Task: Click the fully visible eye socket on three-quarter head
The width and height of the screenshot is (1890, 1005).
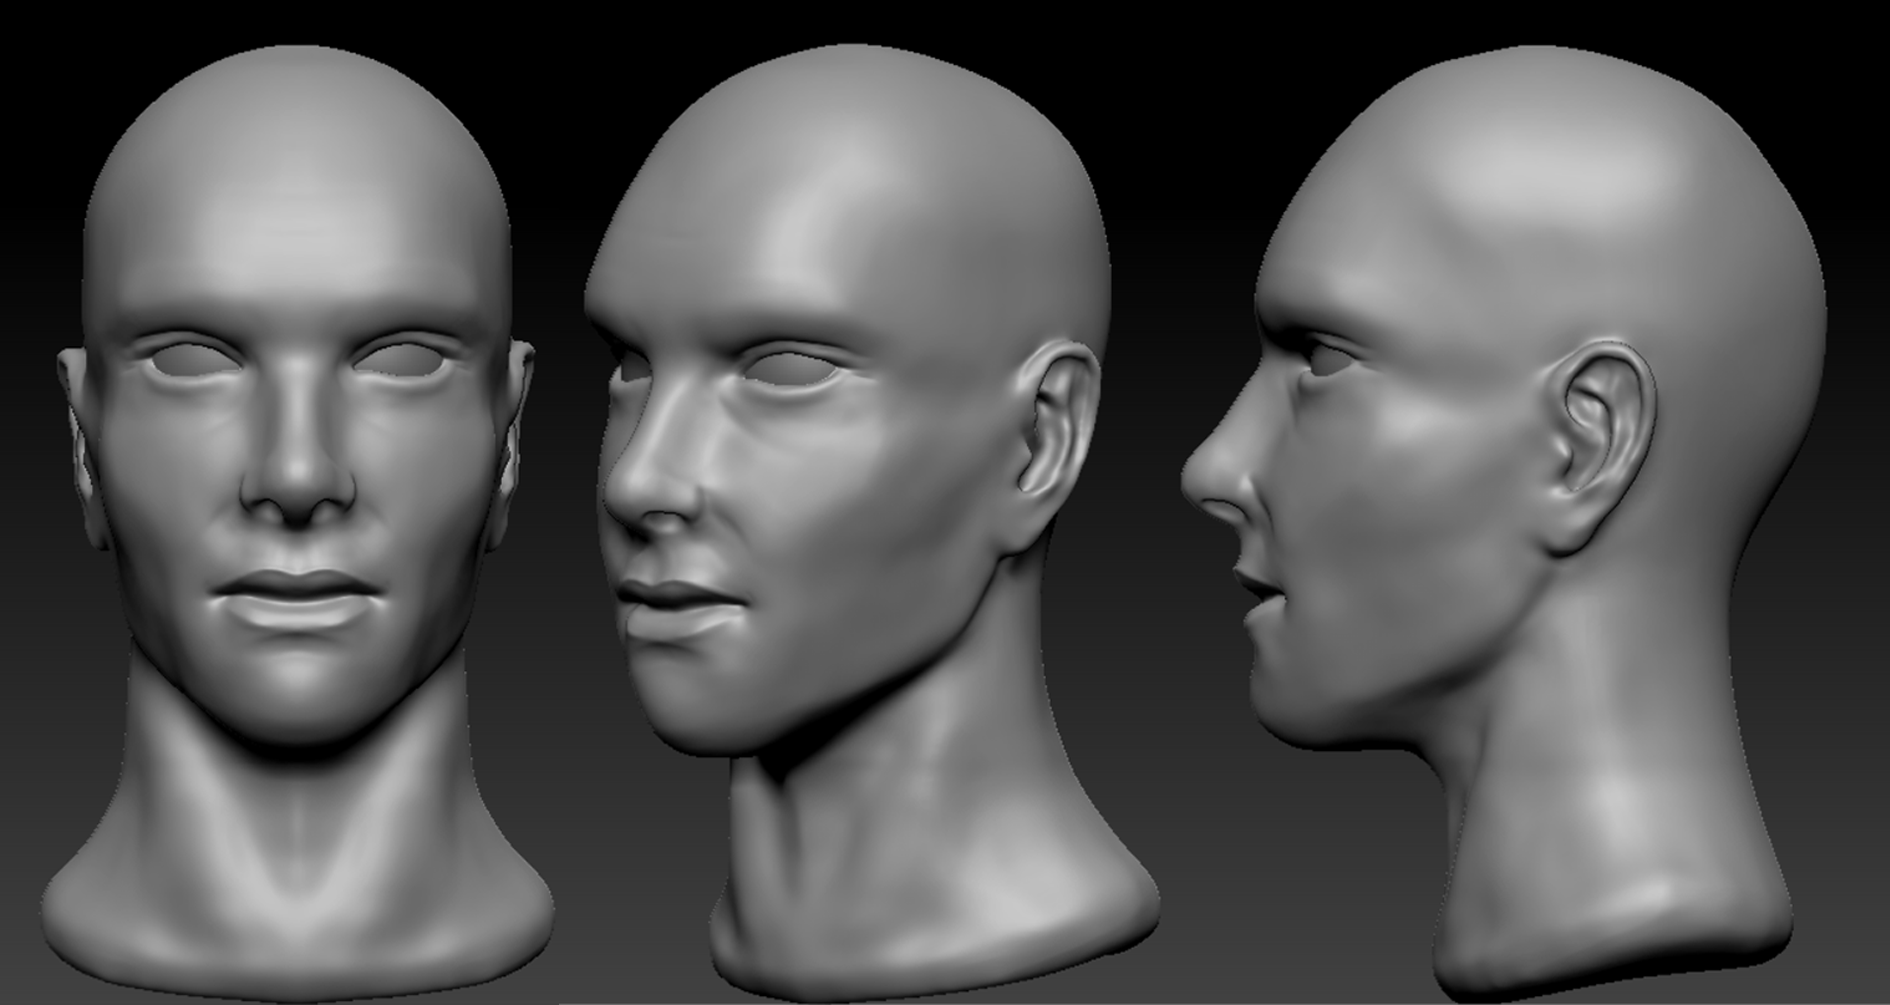Action: (x=790, y=369)
